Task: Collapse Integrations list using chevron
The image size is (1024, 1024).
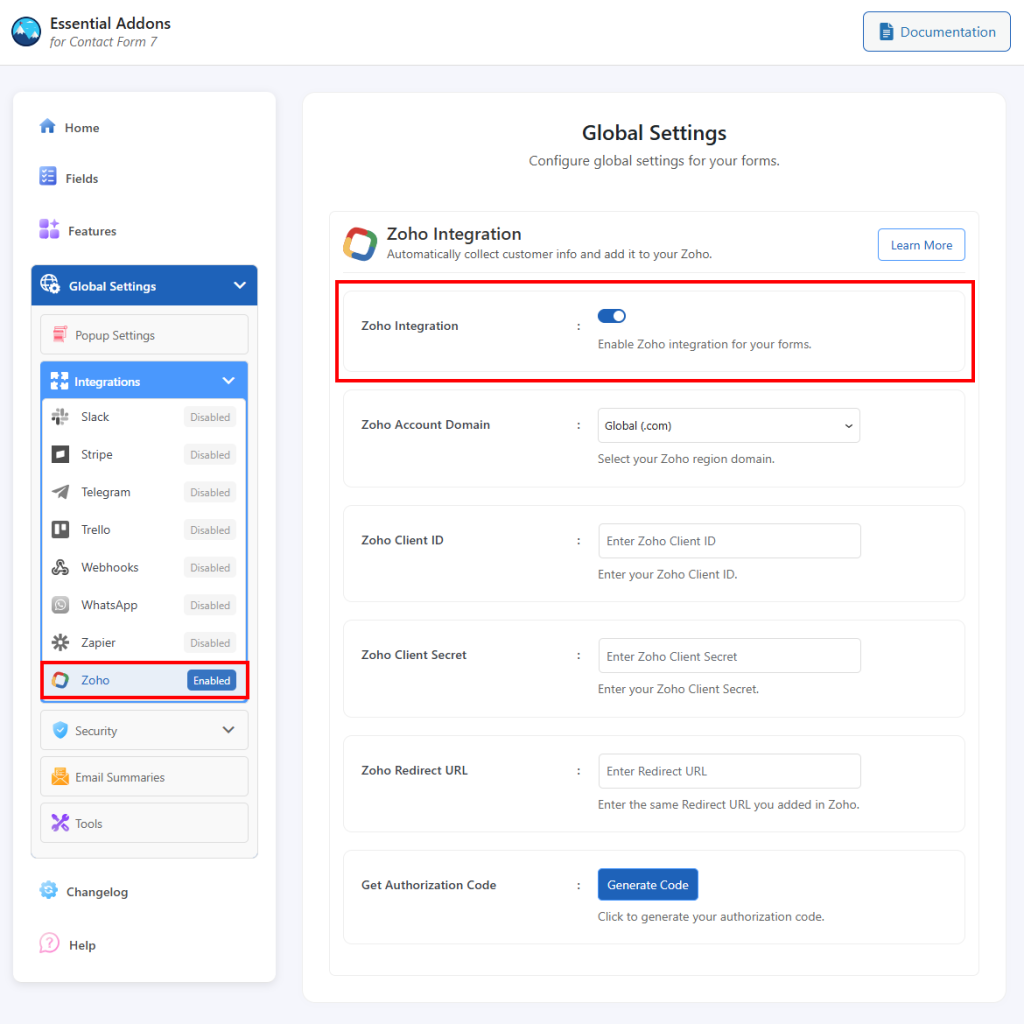Action: pyautogui.click(x=229, y=381)
